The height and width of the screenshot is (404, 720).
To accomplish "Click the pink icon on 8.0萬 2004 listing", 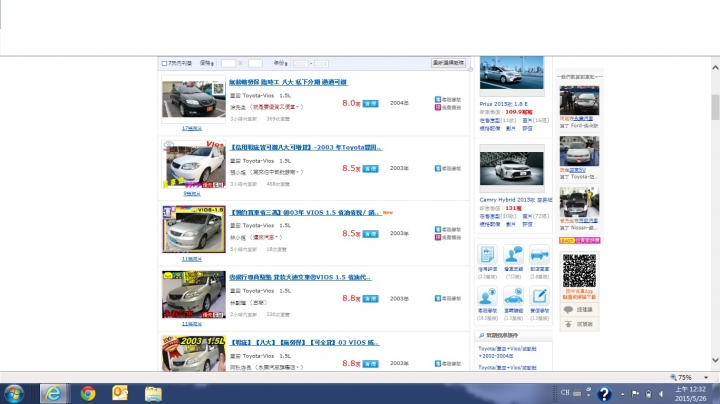I will 438,107.
